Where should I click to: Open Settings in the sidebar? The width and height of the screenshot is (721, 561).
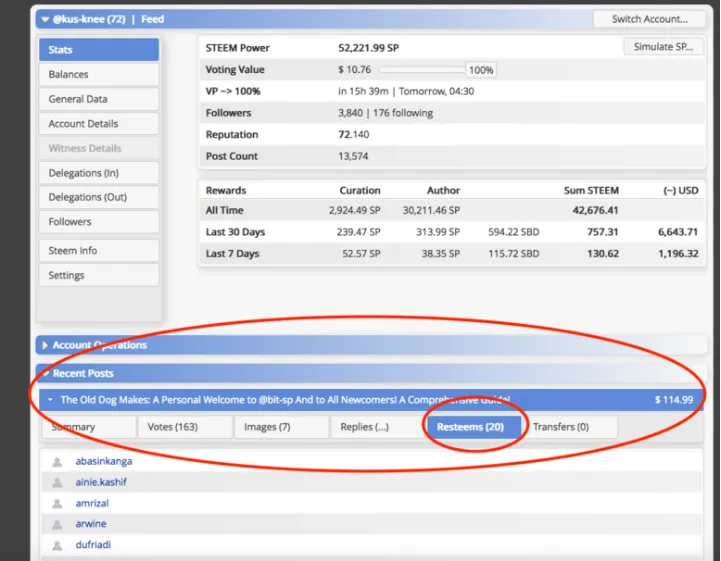[x=99, y=275]
